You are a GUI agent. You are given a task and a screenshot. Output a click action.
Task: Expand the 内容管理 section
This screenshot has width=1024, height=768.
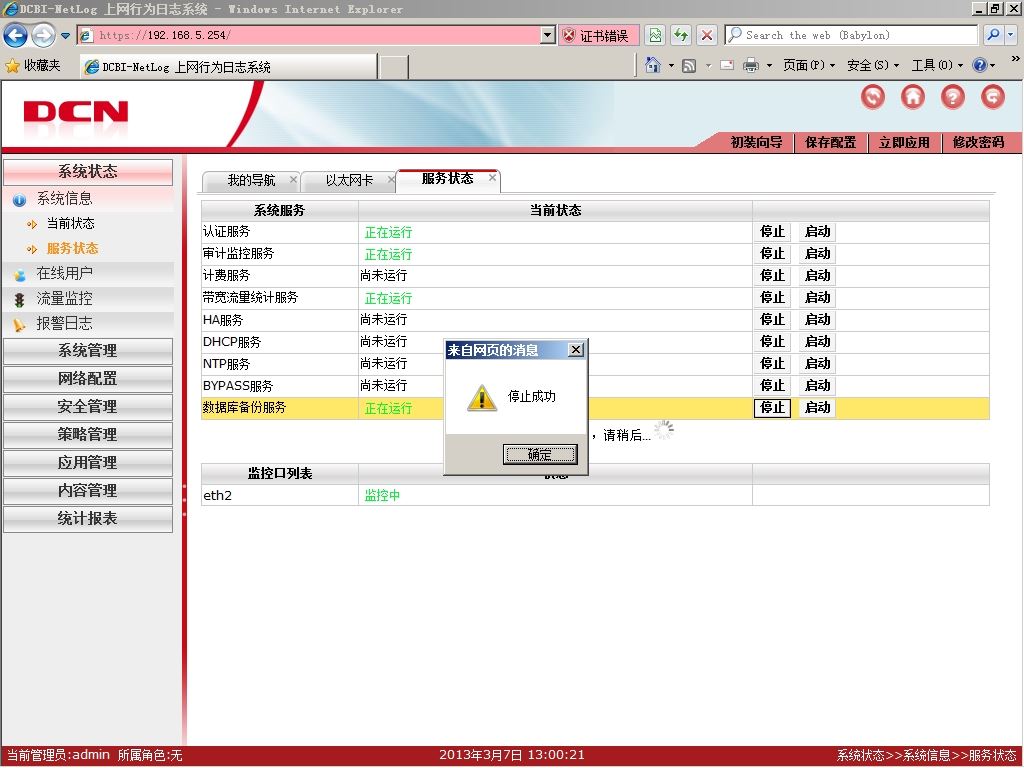[x=88, y=490]
